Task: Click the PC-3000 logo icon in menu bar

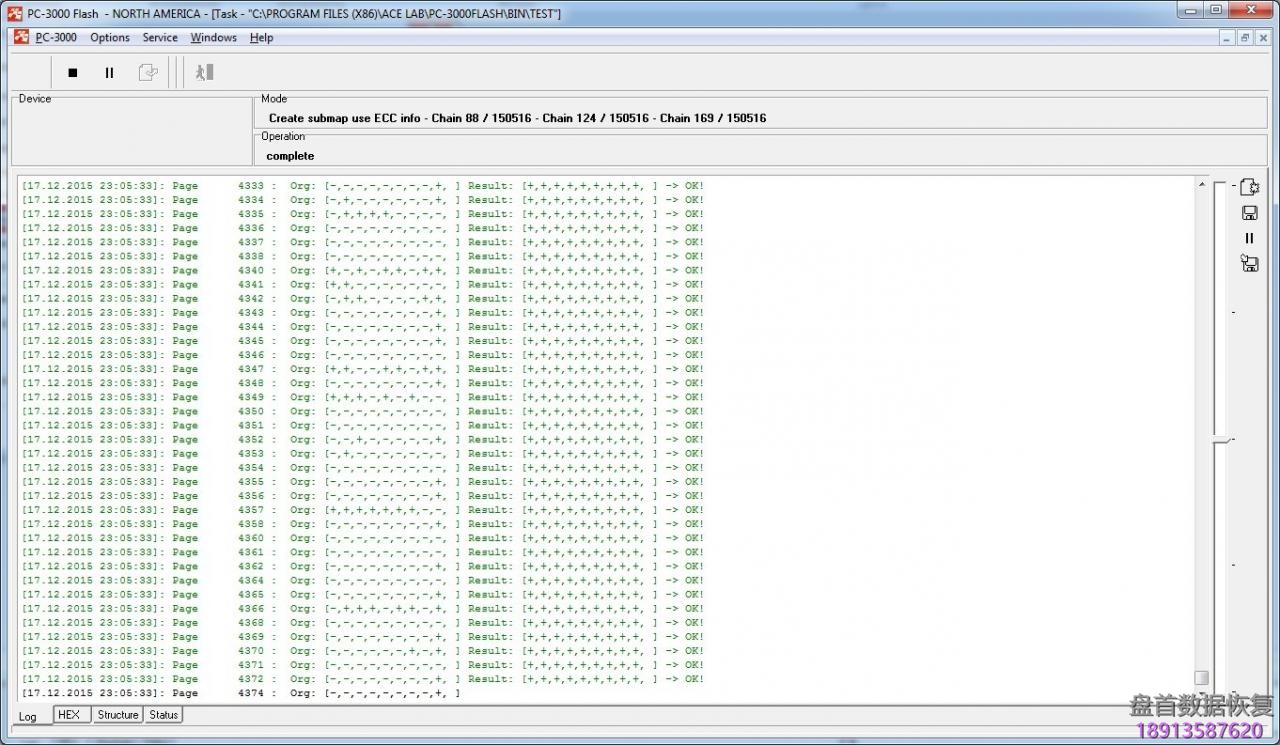Action: point(21,38)
